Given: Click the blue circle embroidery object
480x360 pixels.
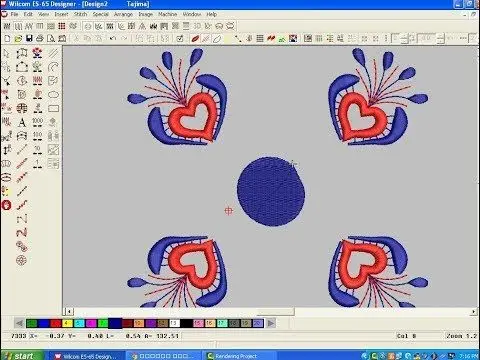Looking at the screenshot, I should pyautogui.click(x=271, y=191).
